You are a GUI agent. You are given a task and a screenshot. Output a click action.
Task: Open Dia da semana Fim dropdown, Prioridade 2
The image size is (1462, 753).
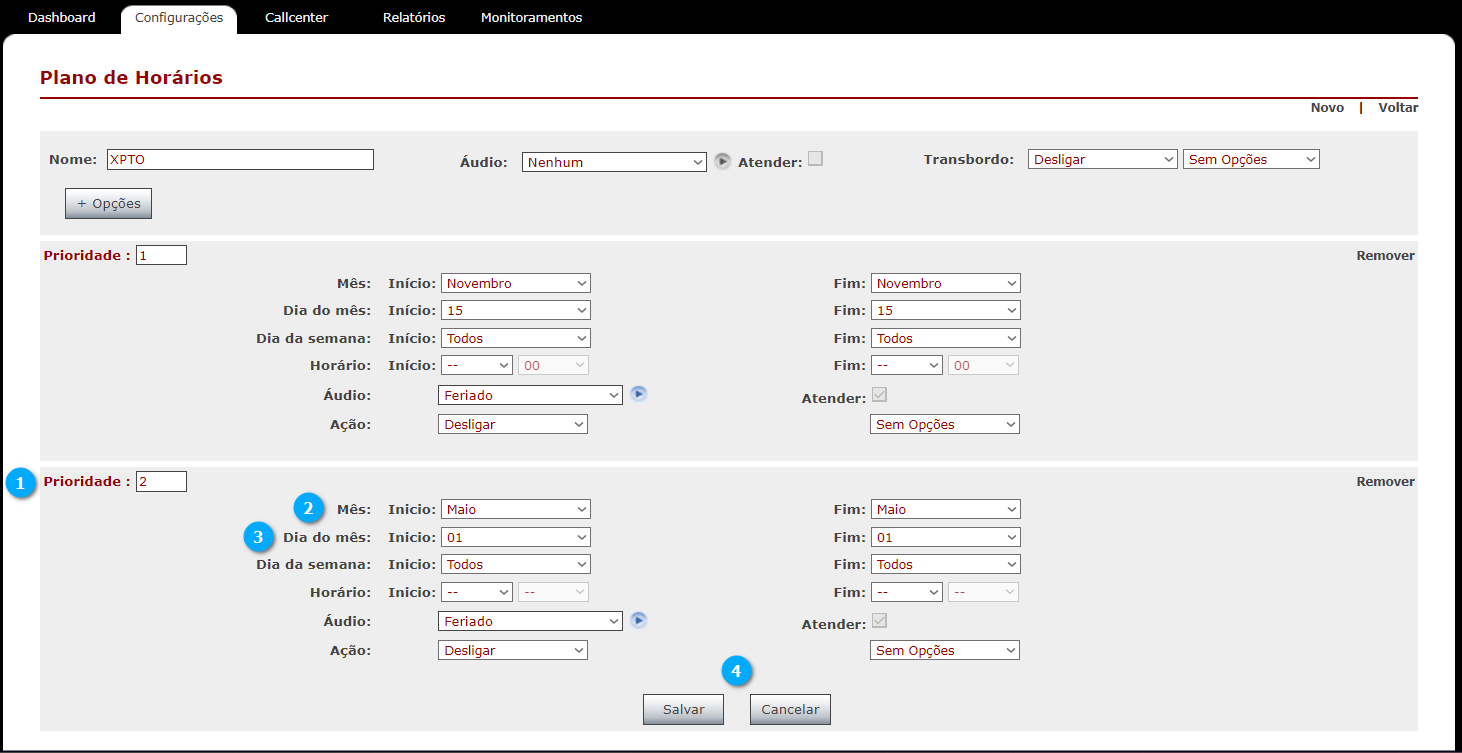[x=946, y=564]
